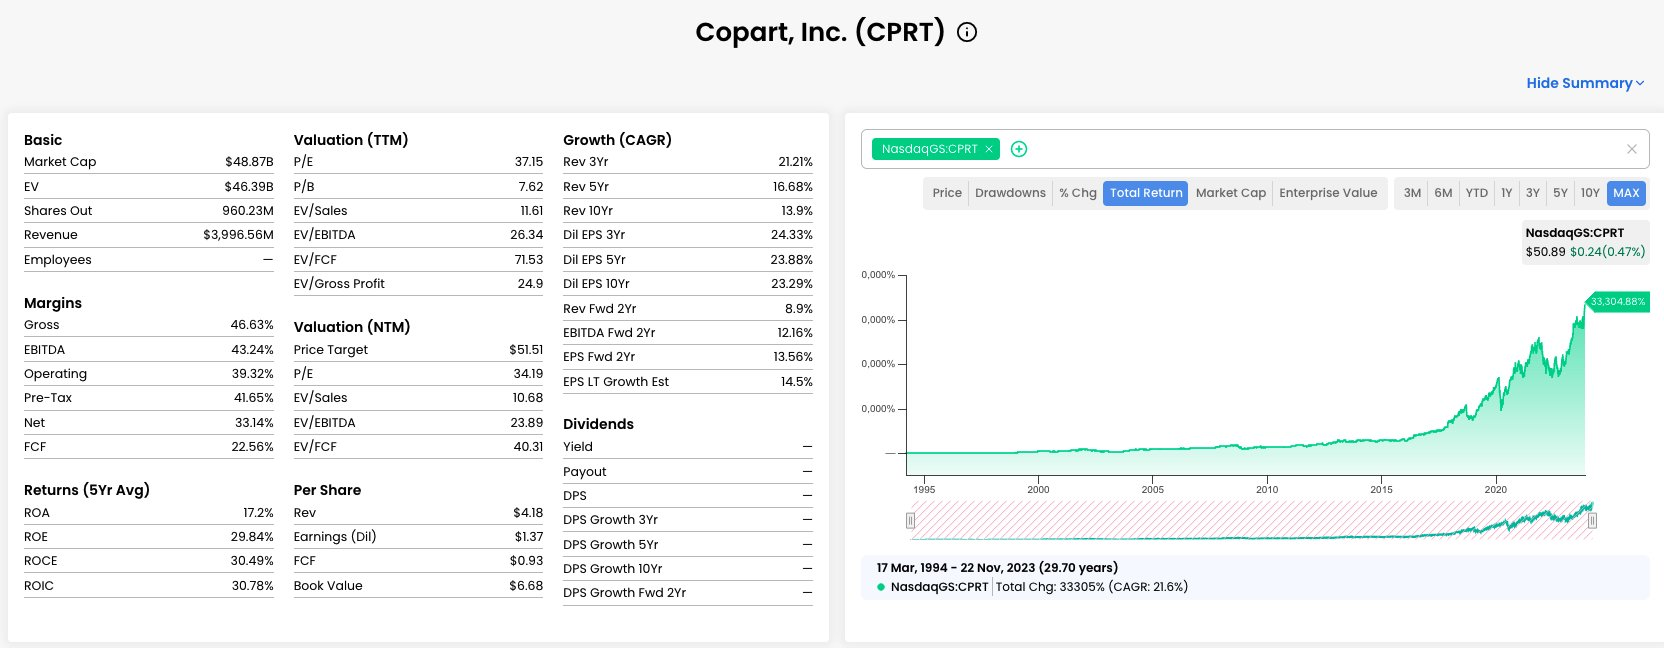
Task: Select the MAX chart range
Action: [x=1626, y=193]
